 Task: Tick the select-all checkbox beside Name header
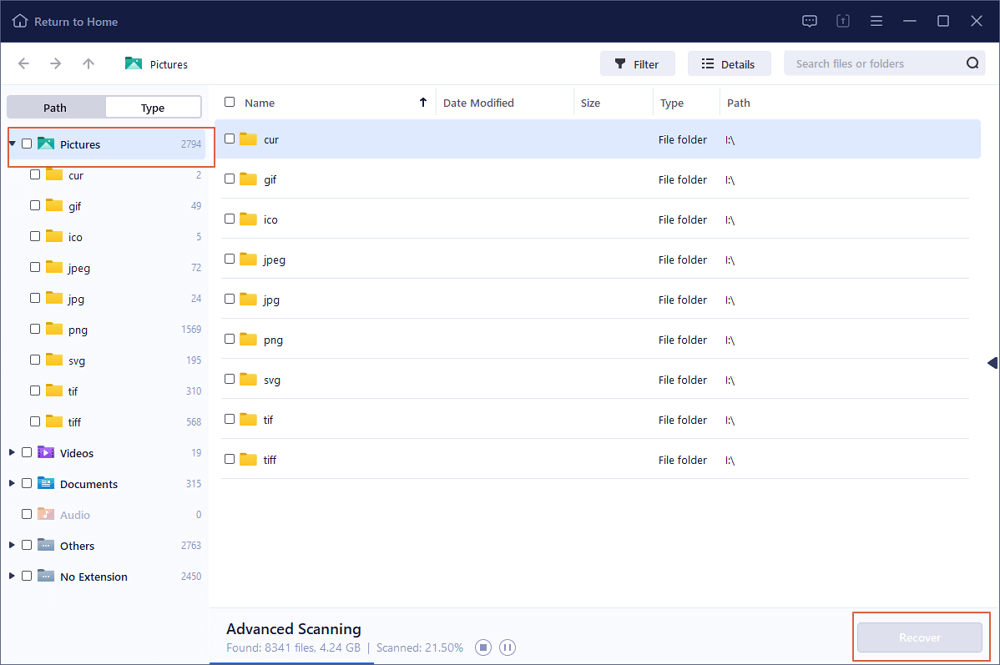pyautogui.click(x=230, y=102)
